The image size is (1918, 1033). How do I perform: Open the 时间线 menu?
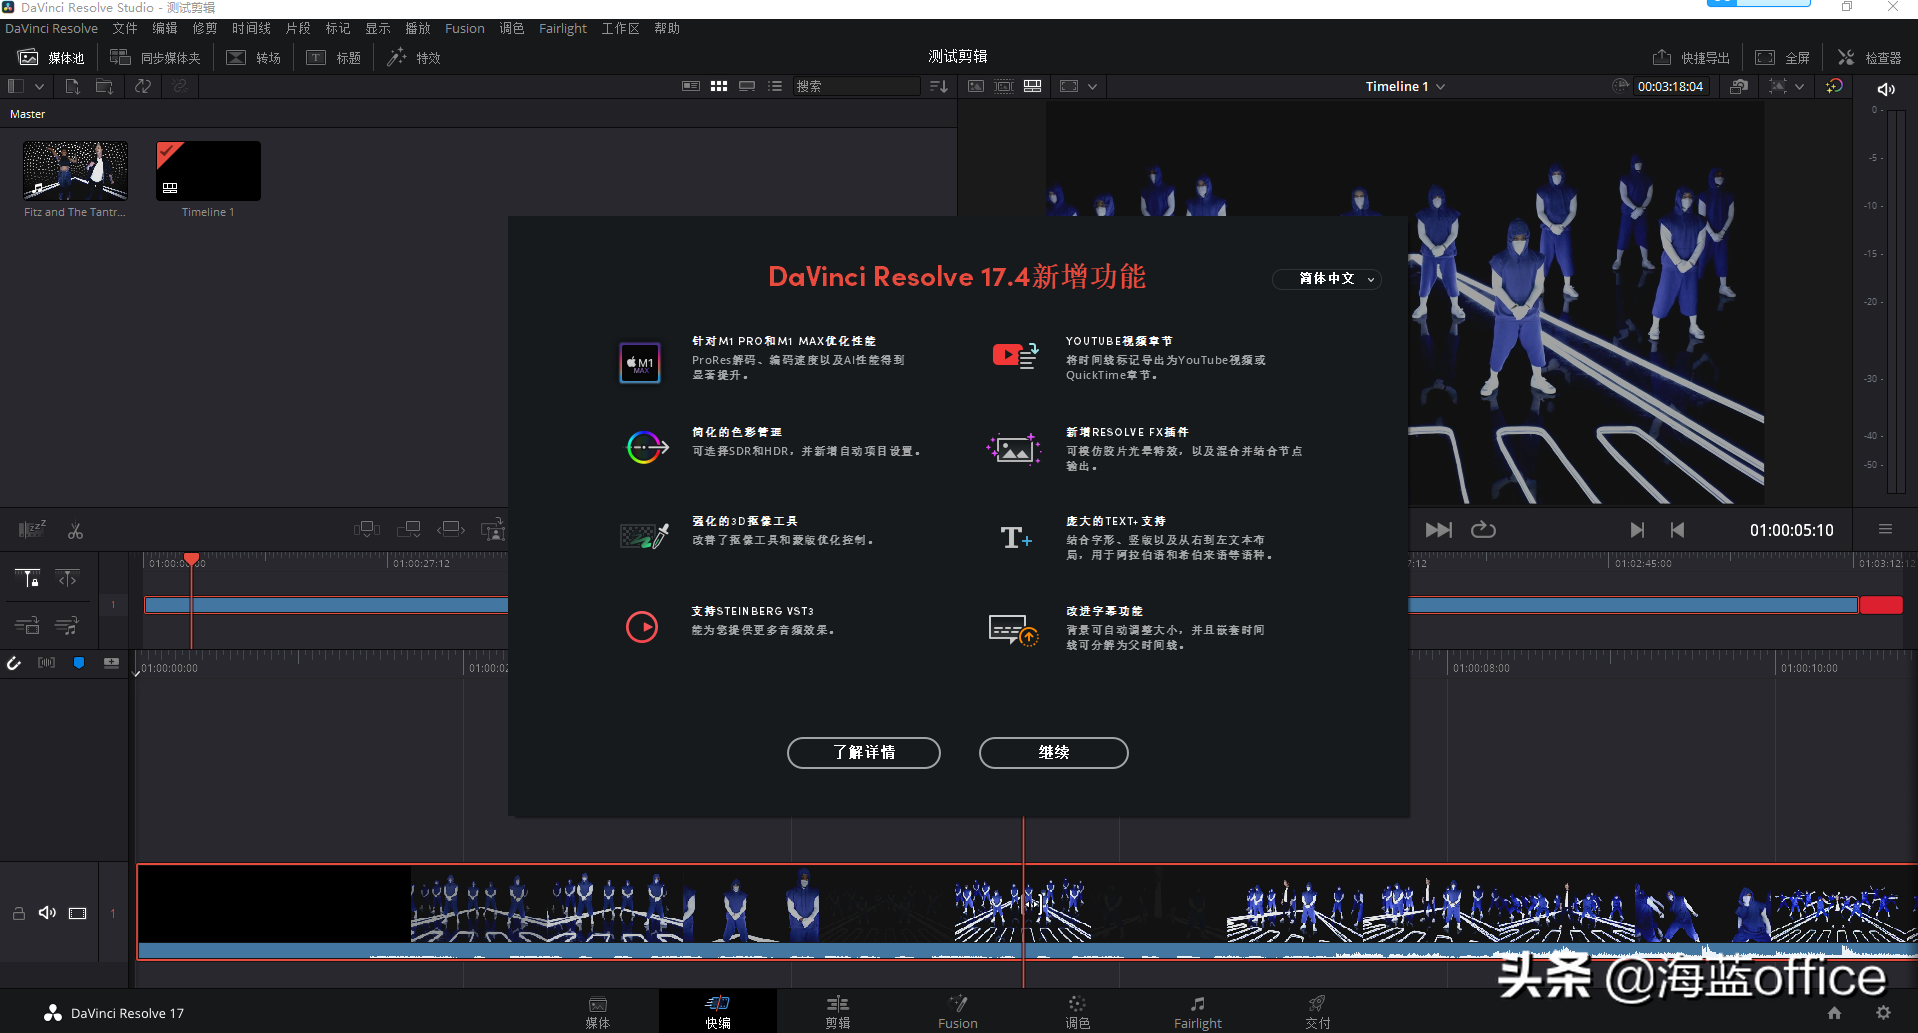point(251,29)
